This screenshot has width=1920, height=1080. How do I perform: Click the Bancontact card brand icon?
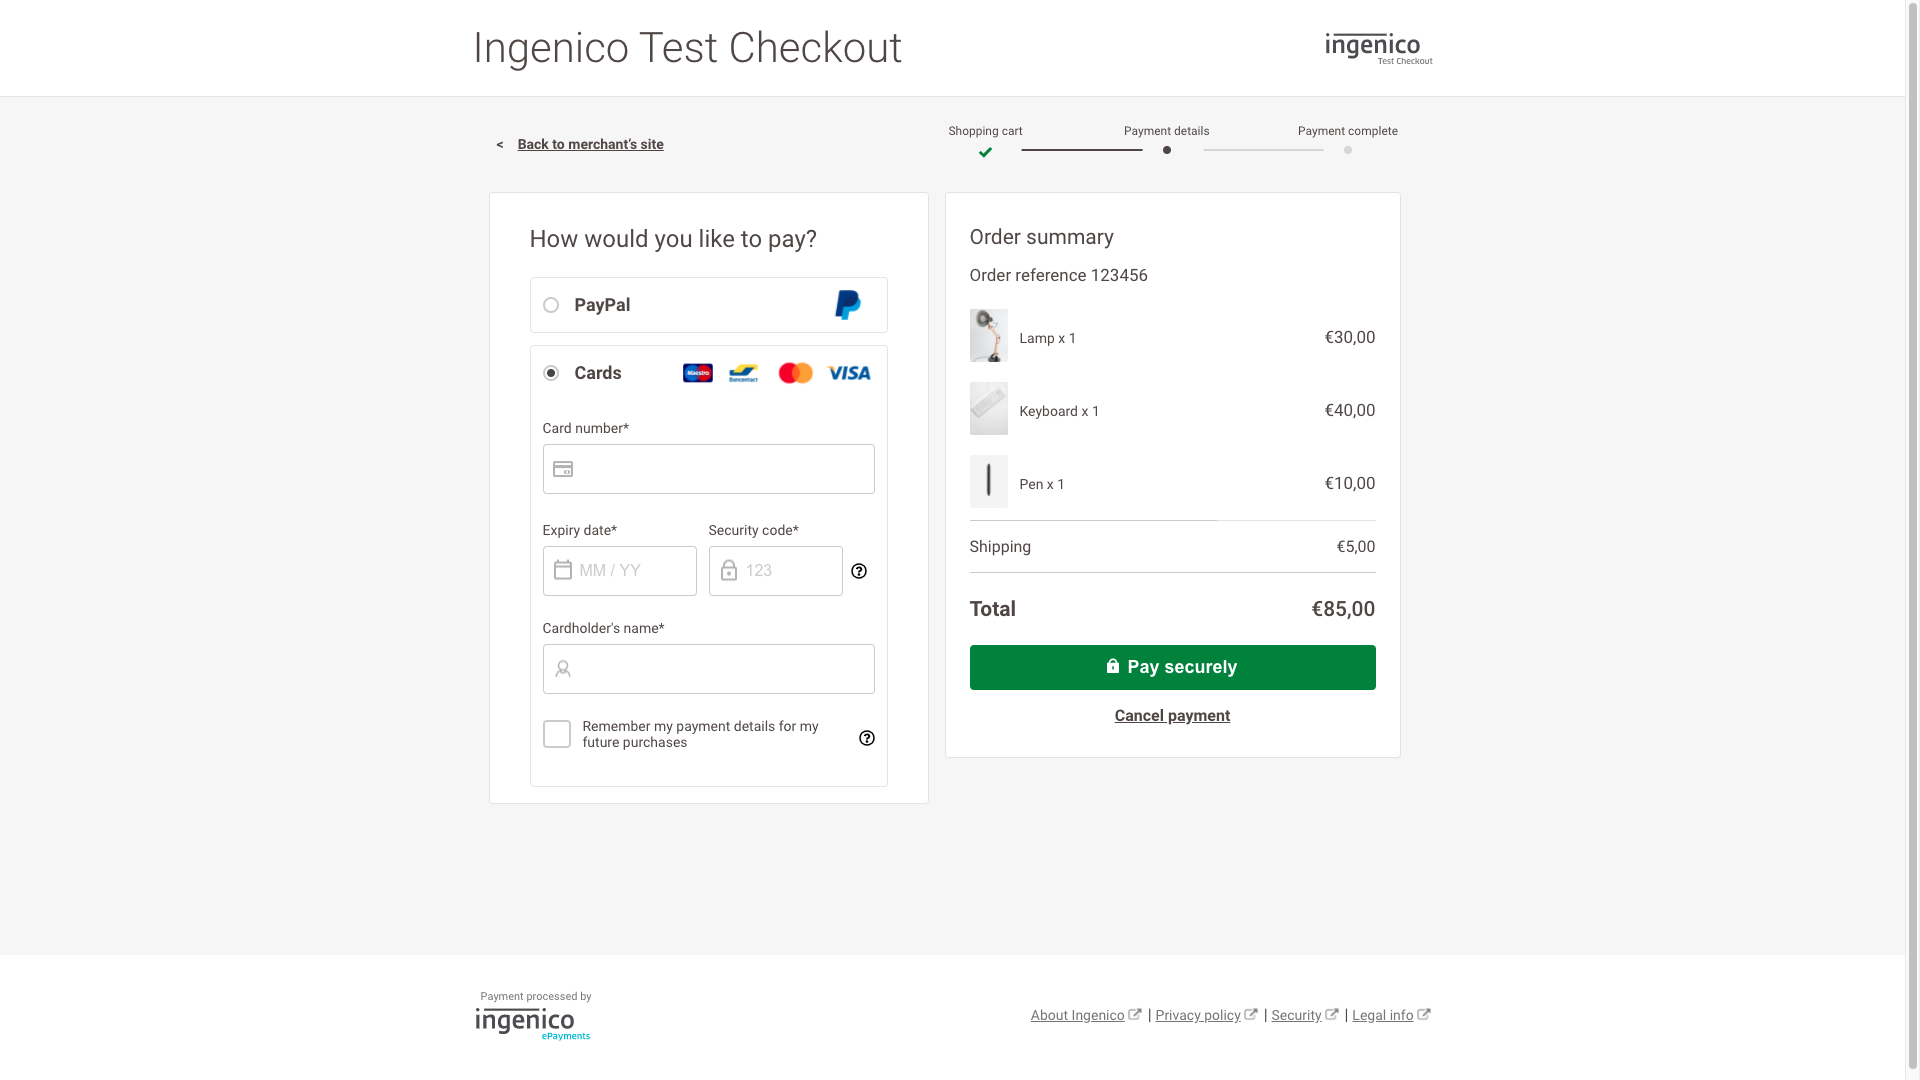pyautogui.click(x=743, y=373)
